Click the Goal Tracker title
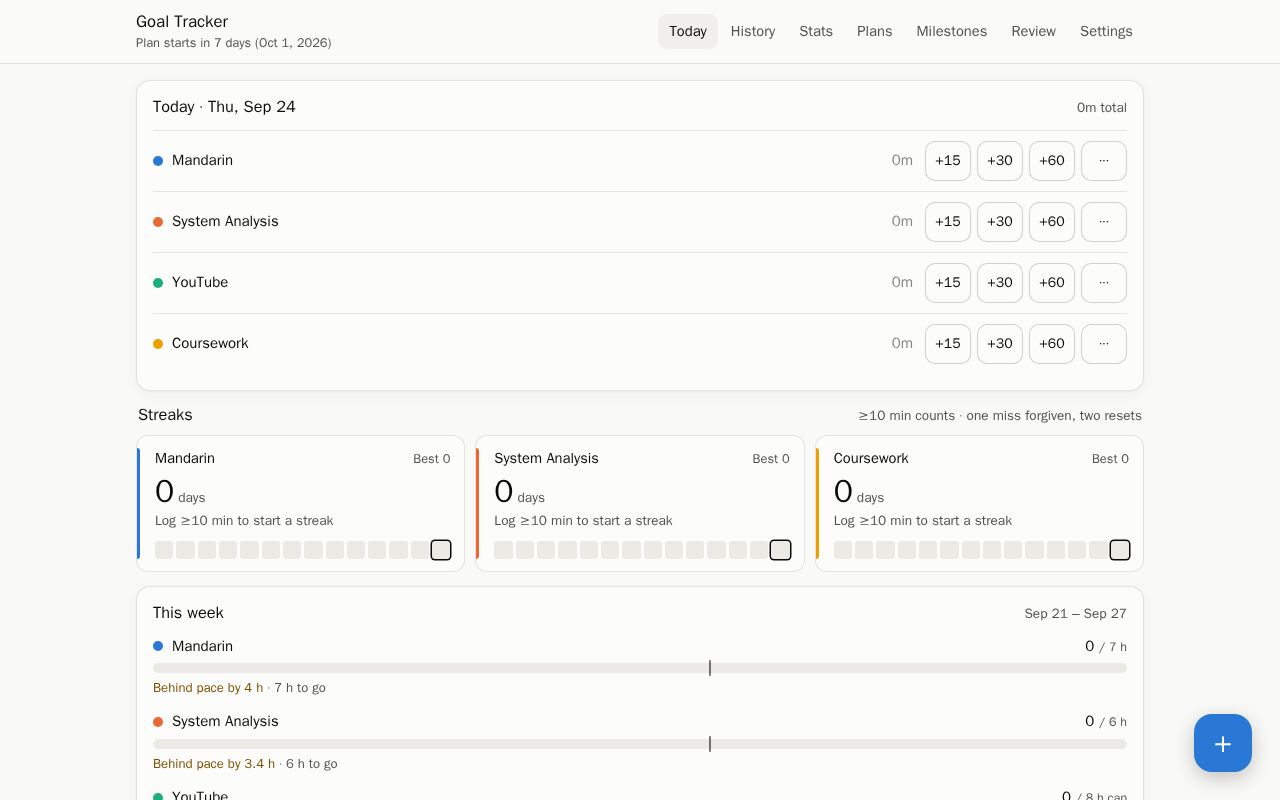Screen dimensions: 1280x800 point(182,22)
